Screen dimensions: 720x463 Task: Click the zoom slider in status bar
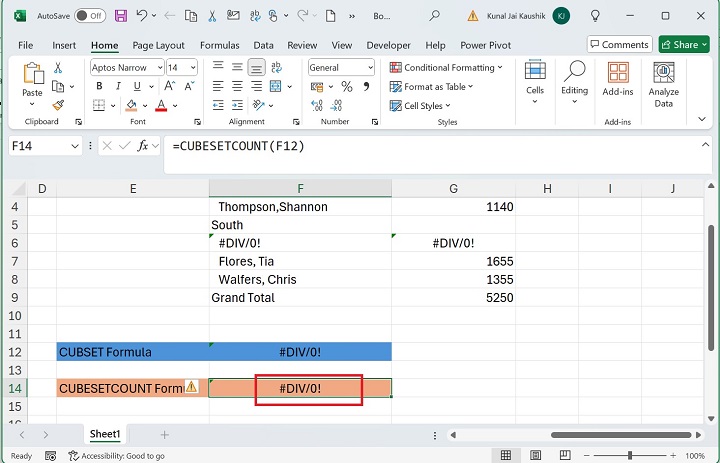tap(630, 456)
